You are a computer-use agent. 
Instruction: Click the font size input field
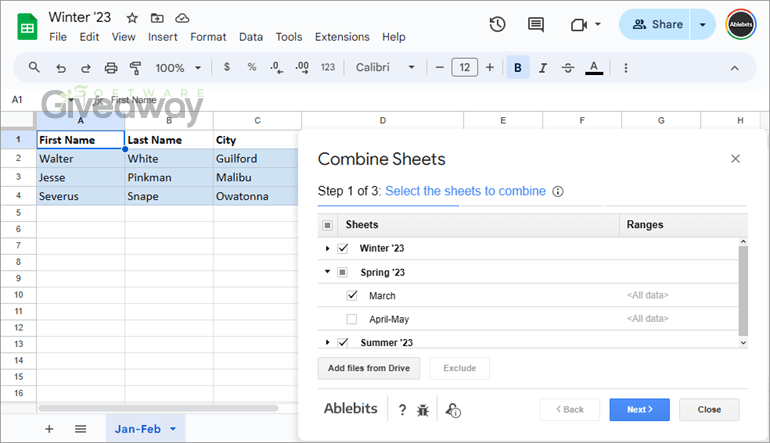[x=464, y=68]
